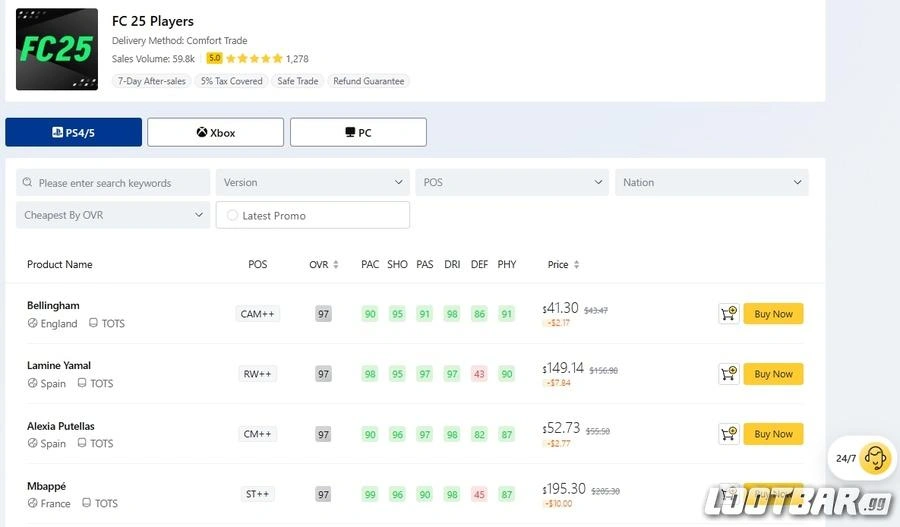Switch to the PC platform tab
Viewport: 900px width, 527px height.
358,132
